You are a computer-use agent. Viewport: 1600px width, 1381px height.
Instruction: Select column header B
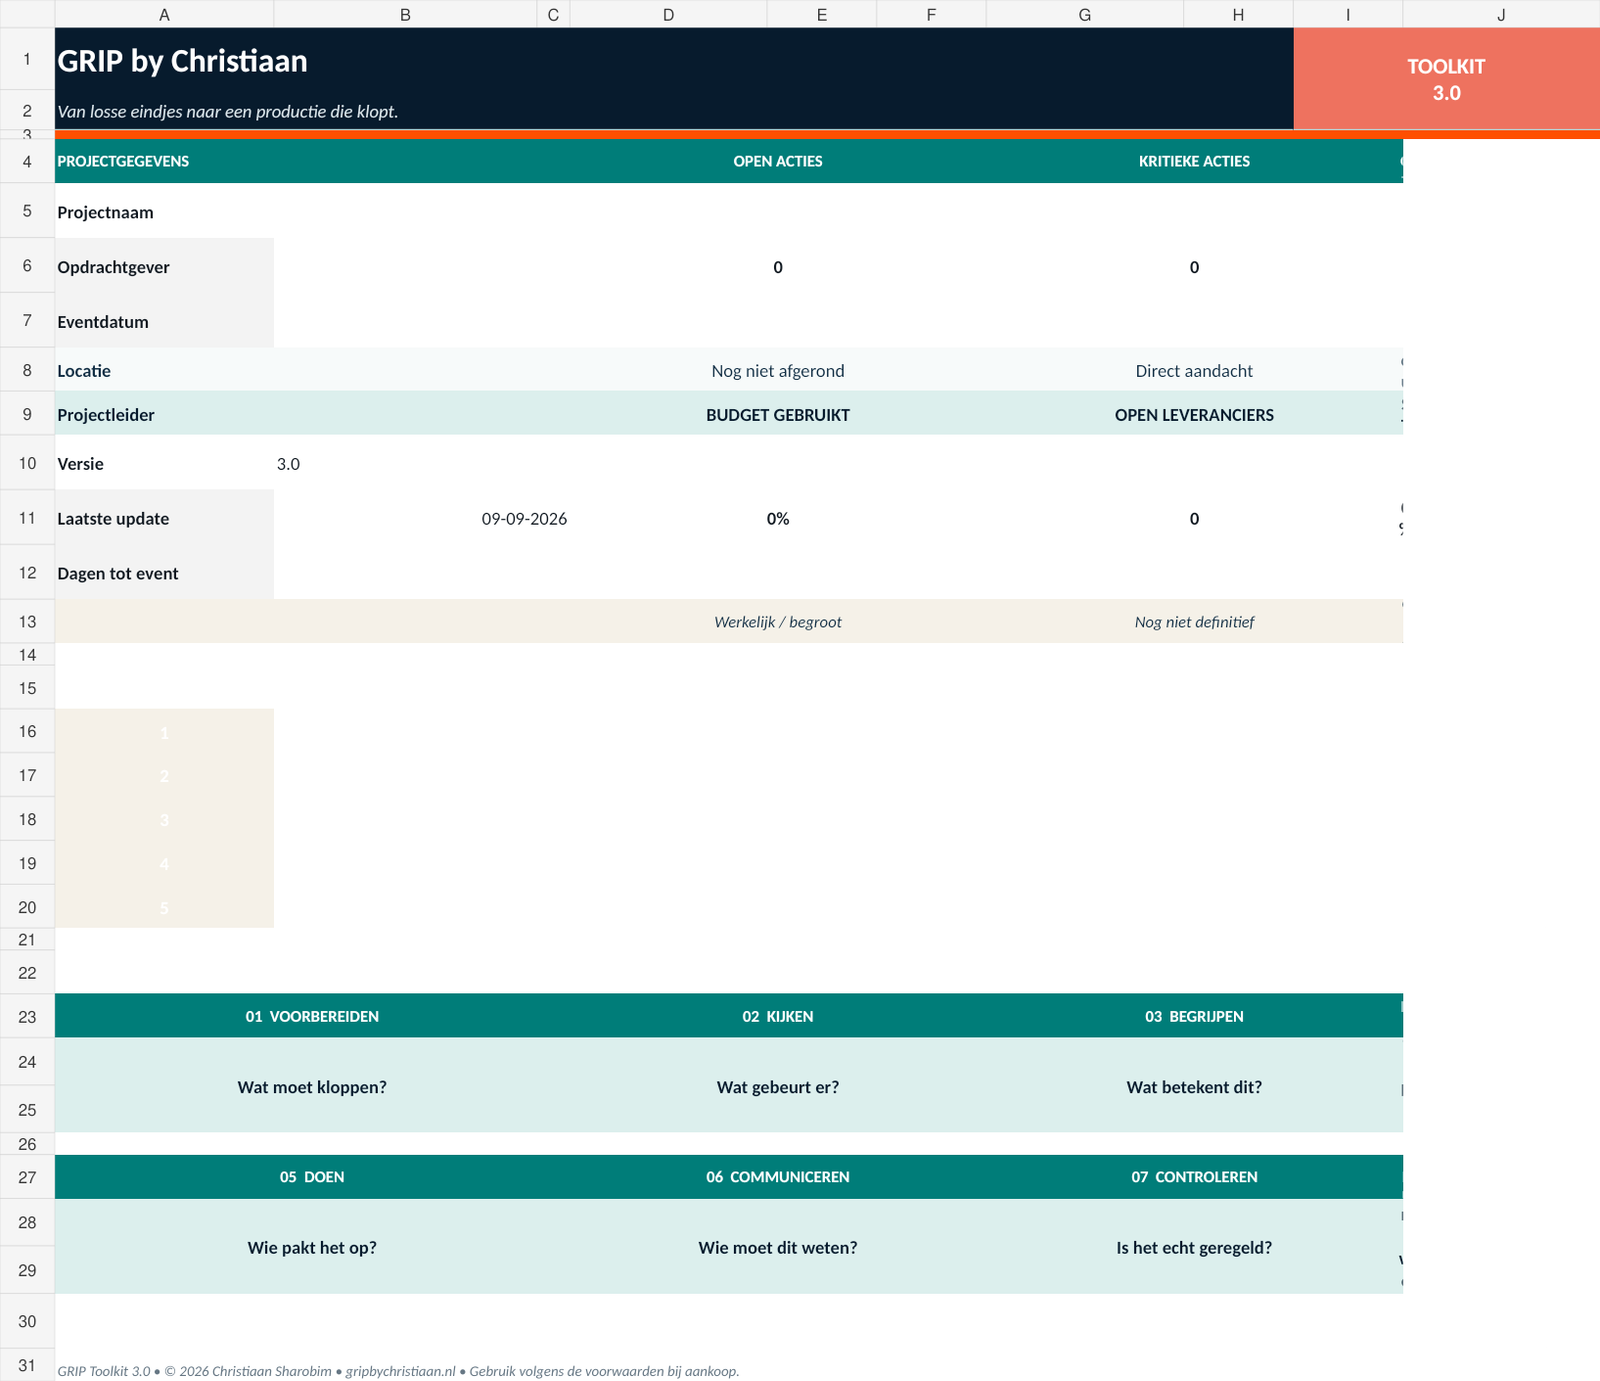[x=405, y=14]
